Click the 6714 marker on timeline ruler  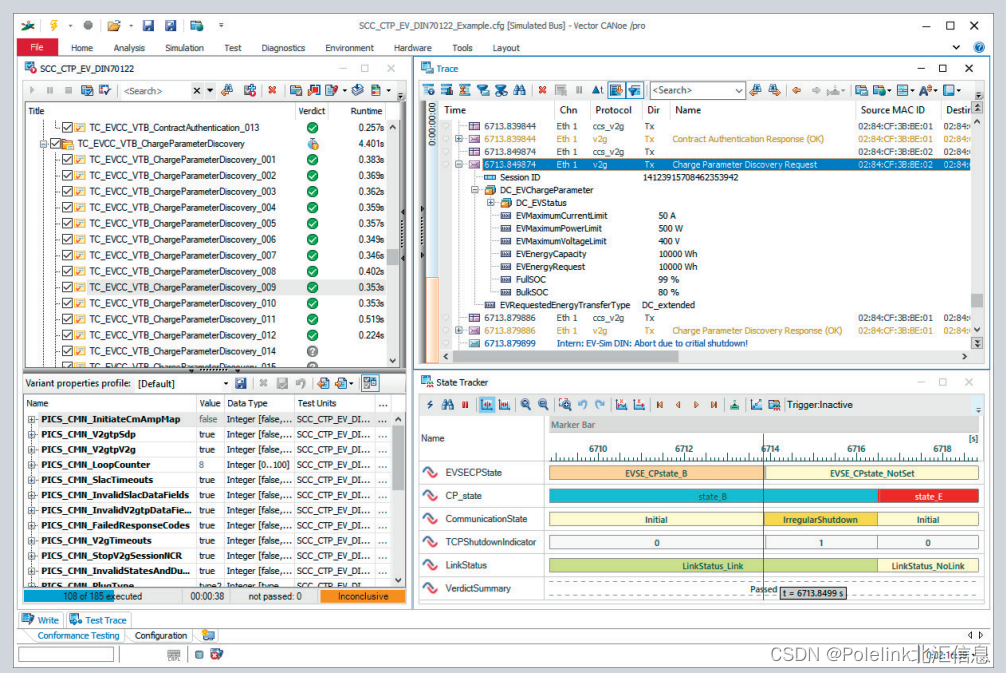click(x=770, y=449)
